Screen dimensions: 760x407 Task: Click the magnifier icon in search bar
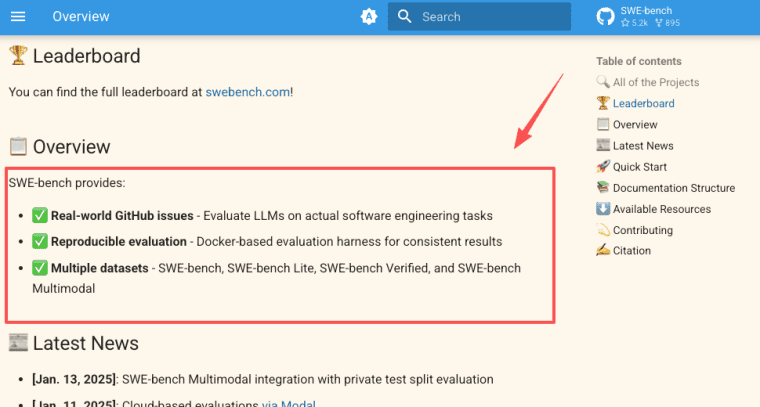404,16
